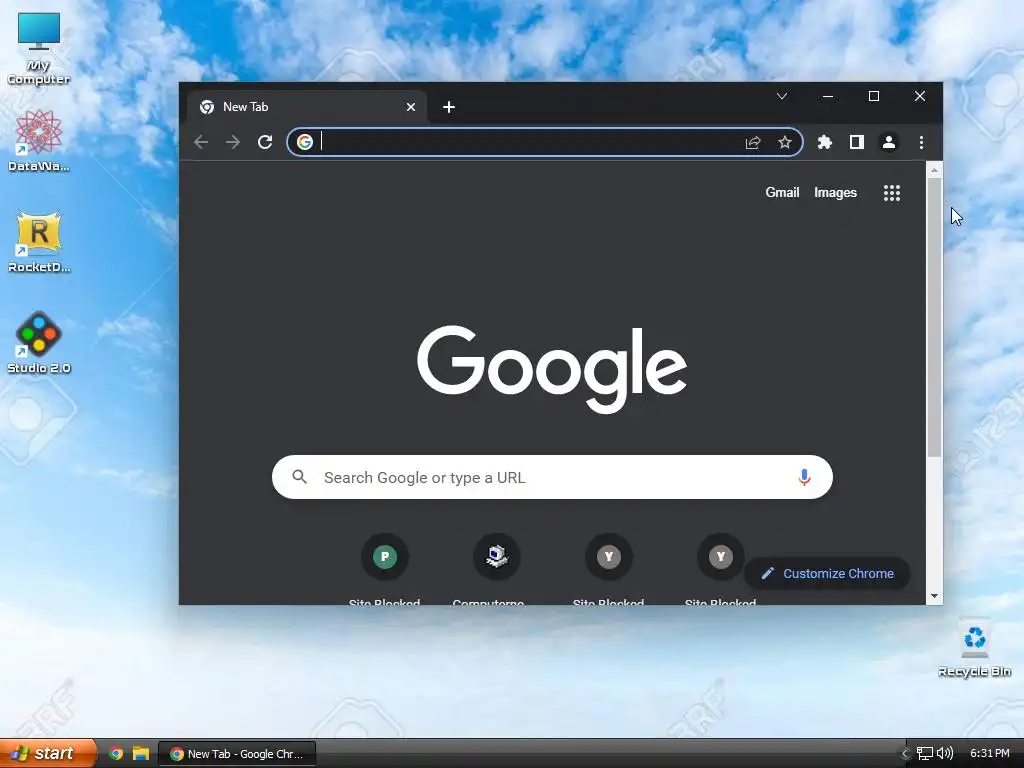Screen dimensions: 1024x768
Task: Open the Windows start menu
Action: click(x=48, y=753)
